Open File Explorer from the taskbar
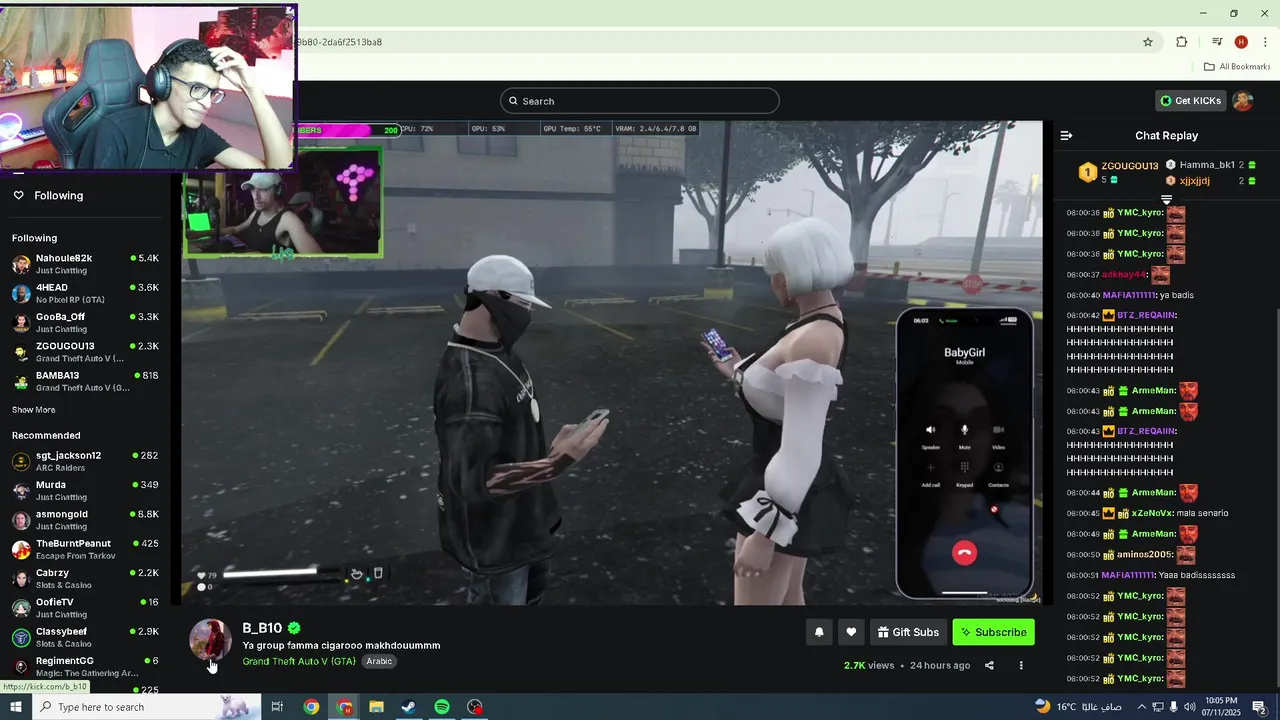This screenshot has width=1280, height=720. [376, 707]
